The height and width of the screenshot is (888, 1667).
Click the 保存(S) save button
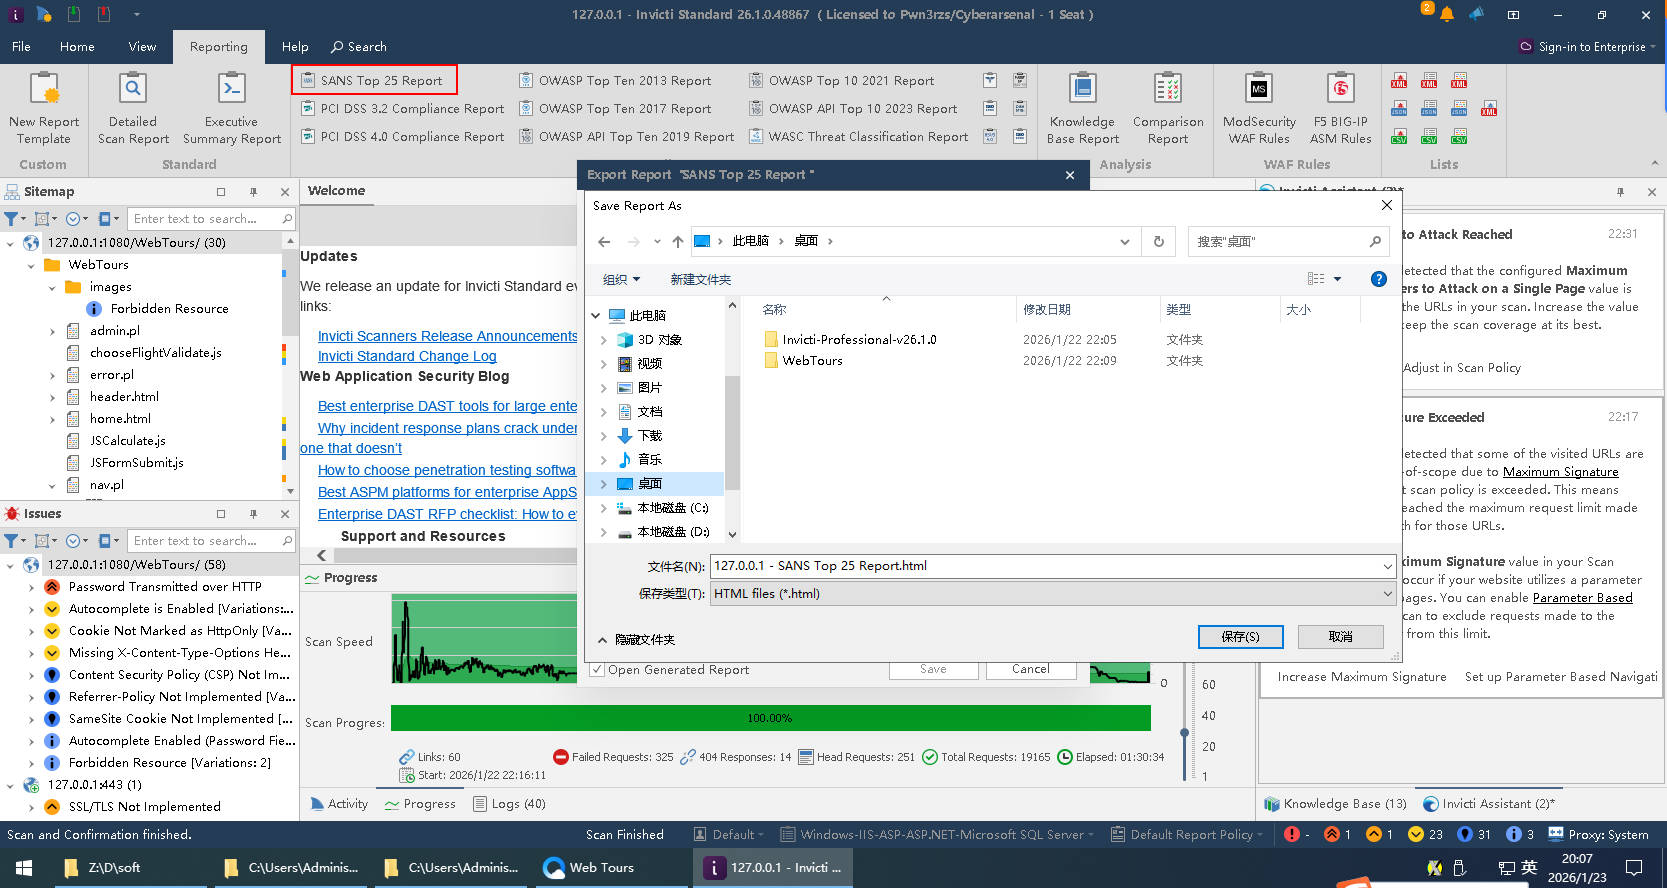point(1240,637)
